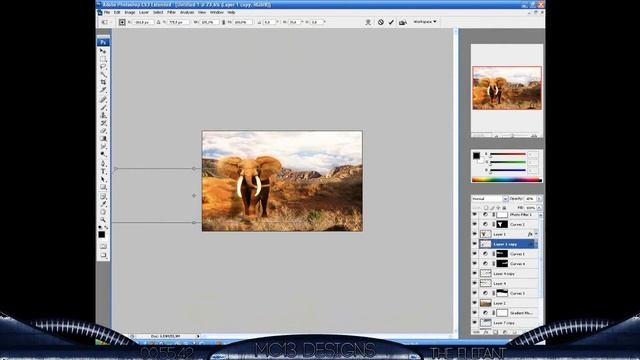The height and width of the screenshot is (360, 640).
Task: Cancel the transform in options bar
Action: click(x=380, y=22)
